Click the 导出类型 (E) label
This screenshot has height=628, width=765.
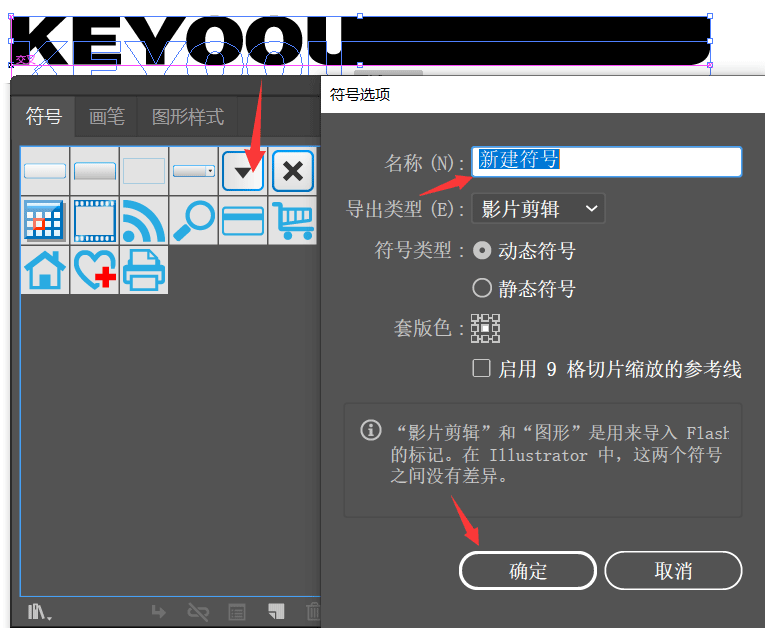(x=404, y=209)
